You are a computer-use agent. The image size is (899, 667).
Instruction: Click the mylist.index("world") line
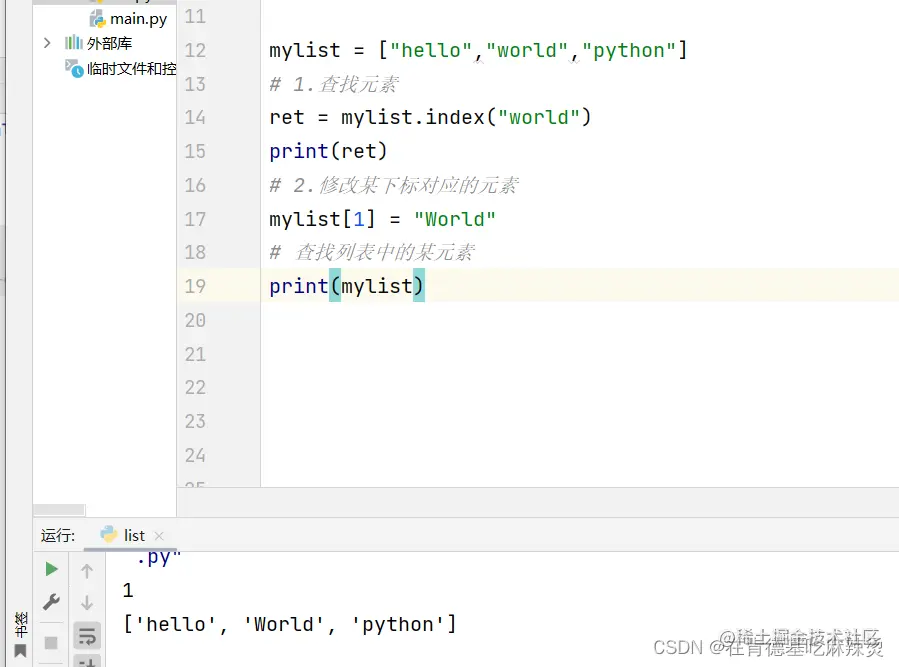tap(430, 118)
